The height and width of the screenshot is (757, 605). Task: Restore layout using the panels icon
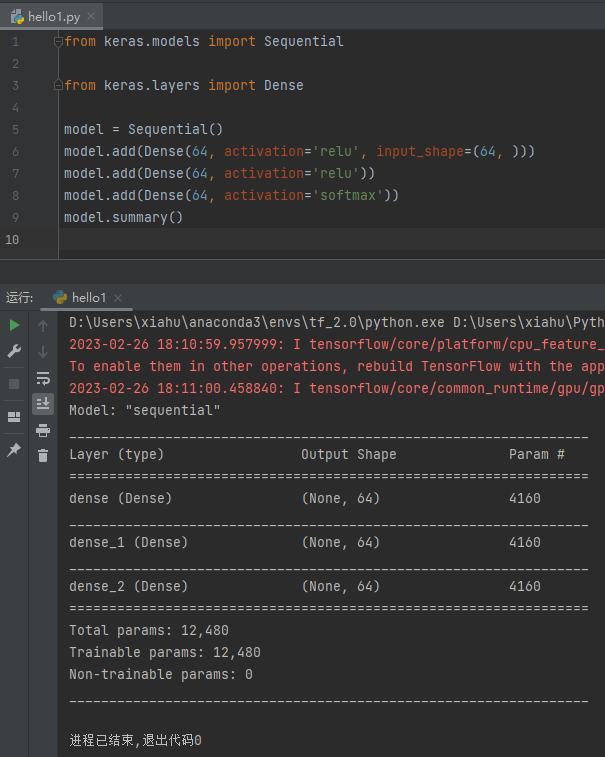coord(14,417)
